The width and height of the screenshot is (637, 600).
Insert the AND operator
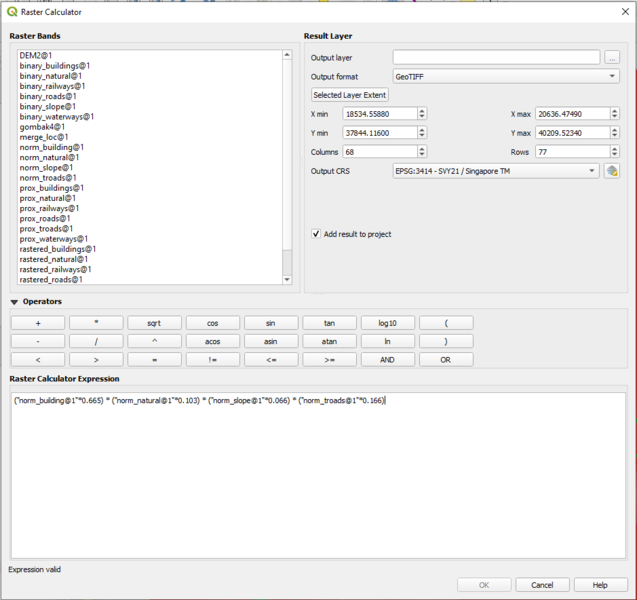[388, 360]
